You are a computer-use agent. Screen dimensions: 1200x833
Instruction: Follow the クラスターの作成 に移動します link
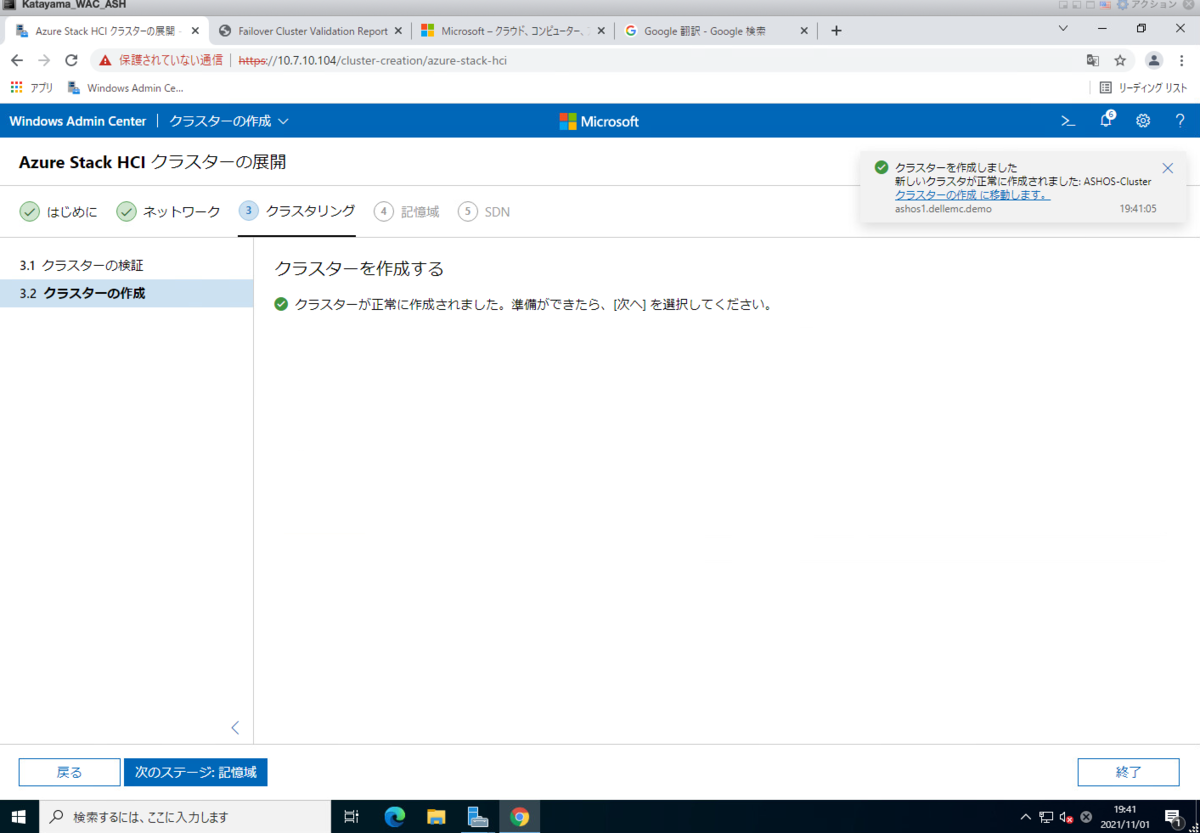[x=972, y=195]
